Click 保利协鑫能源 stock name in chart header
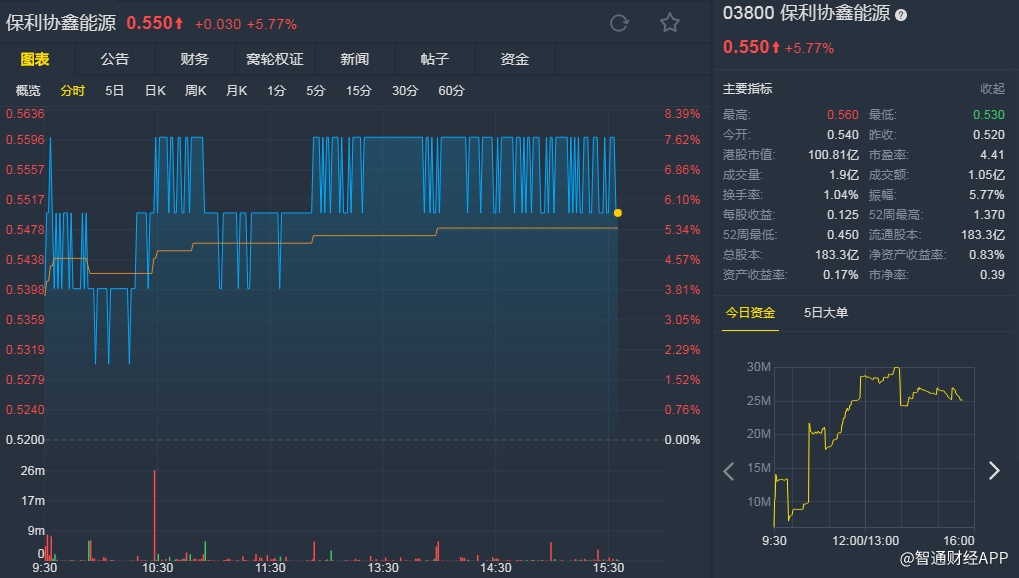This screenshot has height=578, width=1019. (x=61, y=23)
